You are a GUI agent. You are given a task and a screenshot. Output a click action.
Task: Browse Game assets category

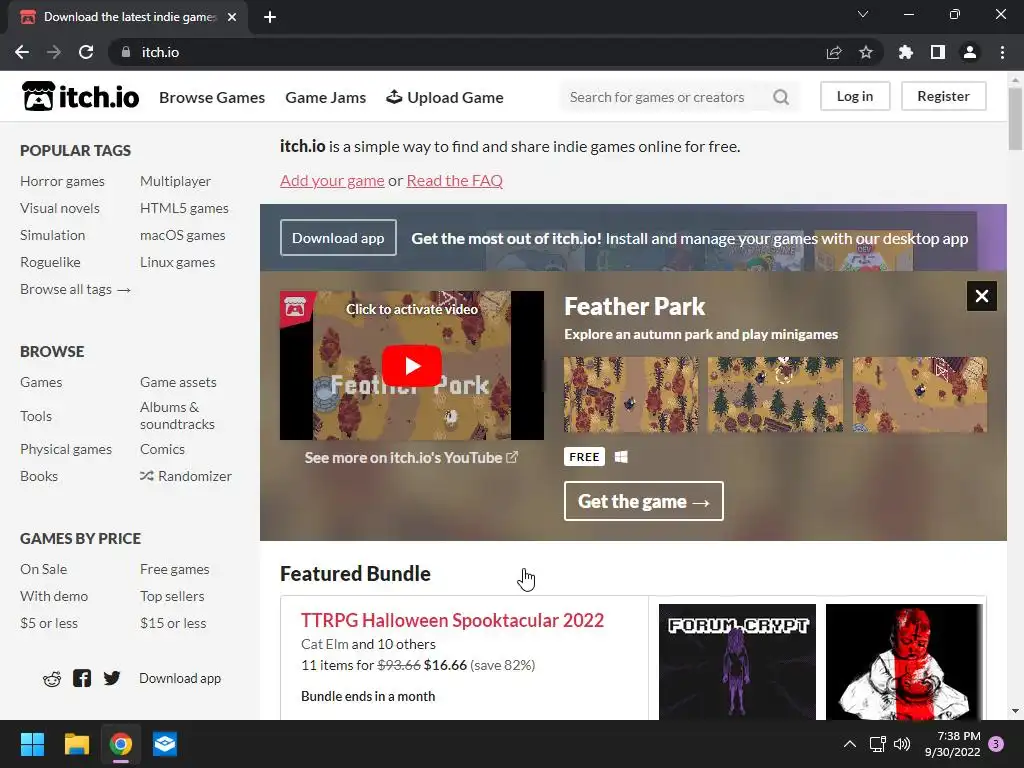178,382
